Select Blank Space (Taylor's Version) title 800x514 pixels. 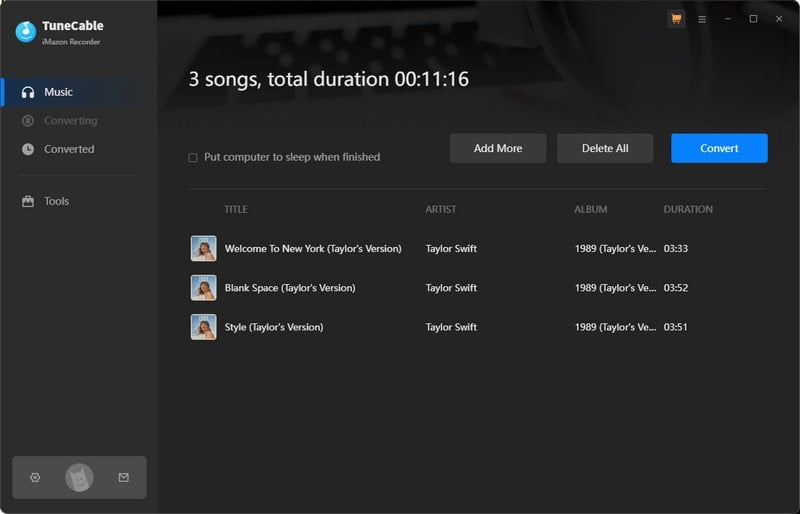[290, 288]
